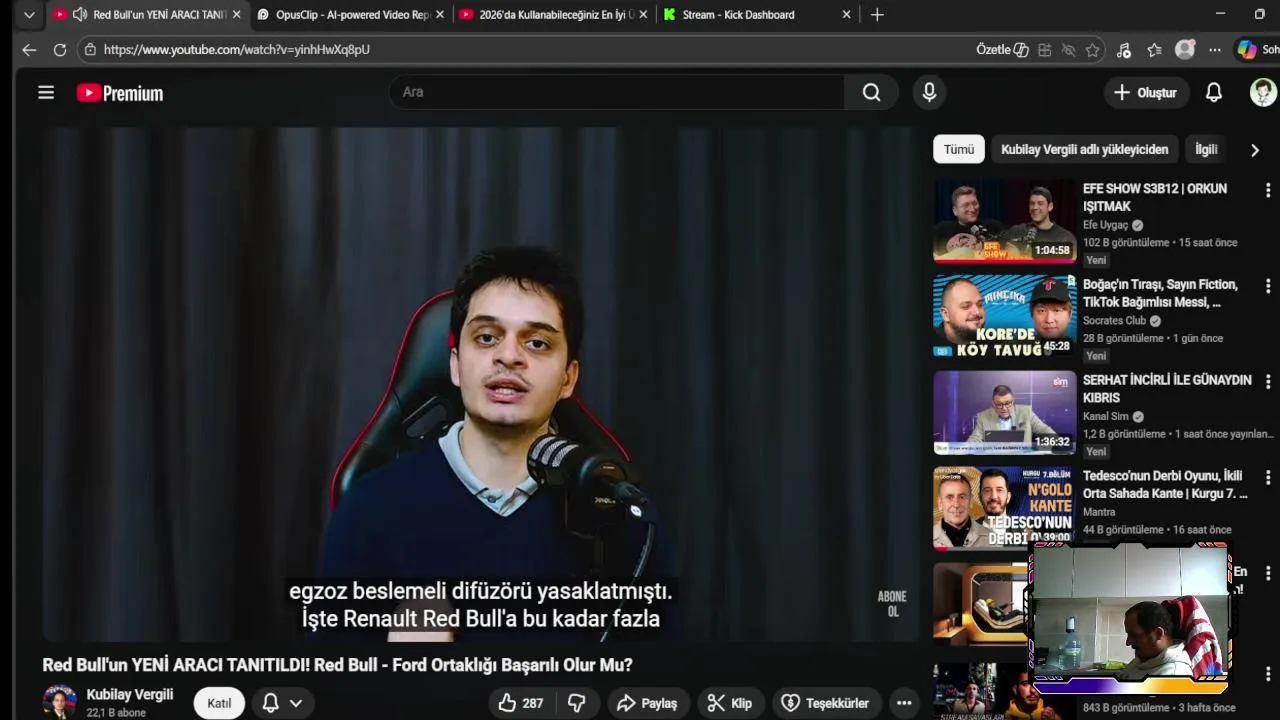Click the search magnifier button
Screen dimensions: 1280x720
pyautogui.click(x=871, y=92)
